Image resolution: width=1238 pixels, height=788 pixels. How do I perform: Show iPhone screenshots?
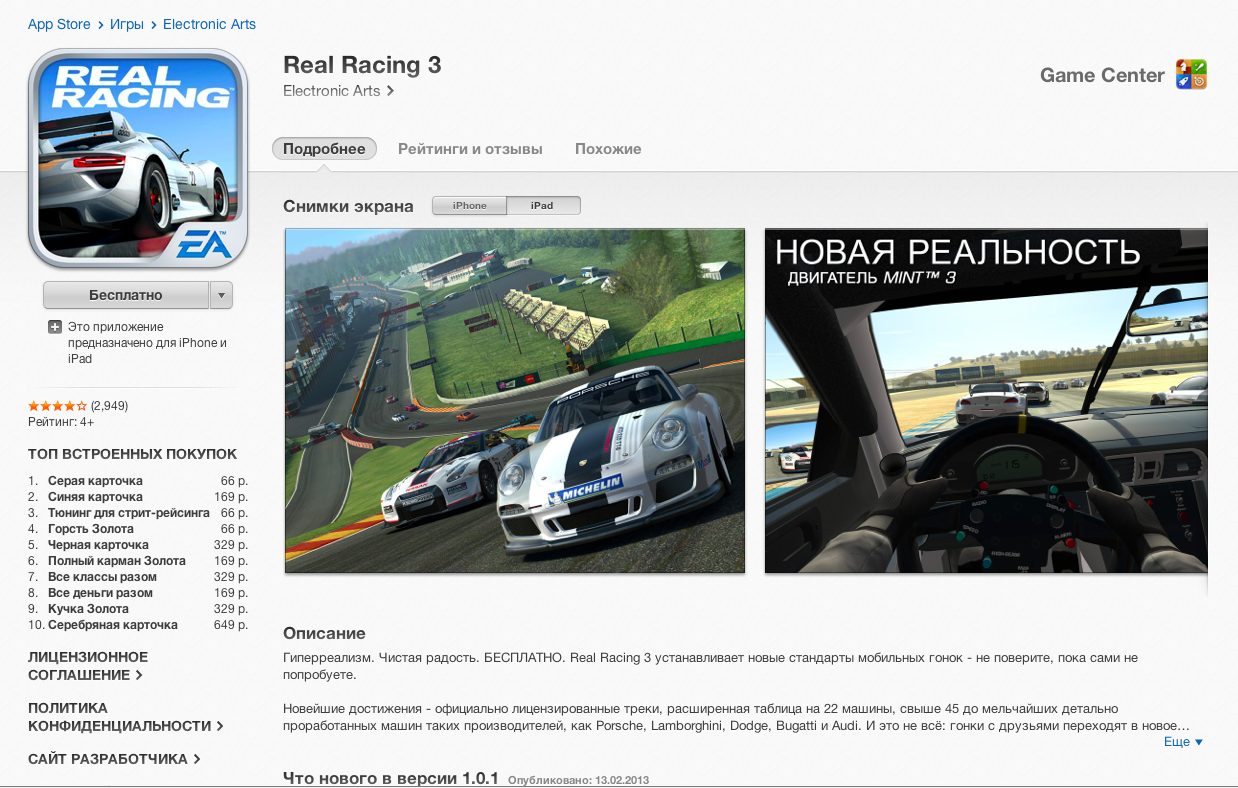(470, 206)
